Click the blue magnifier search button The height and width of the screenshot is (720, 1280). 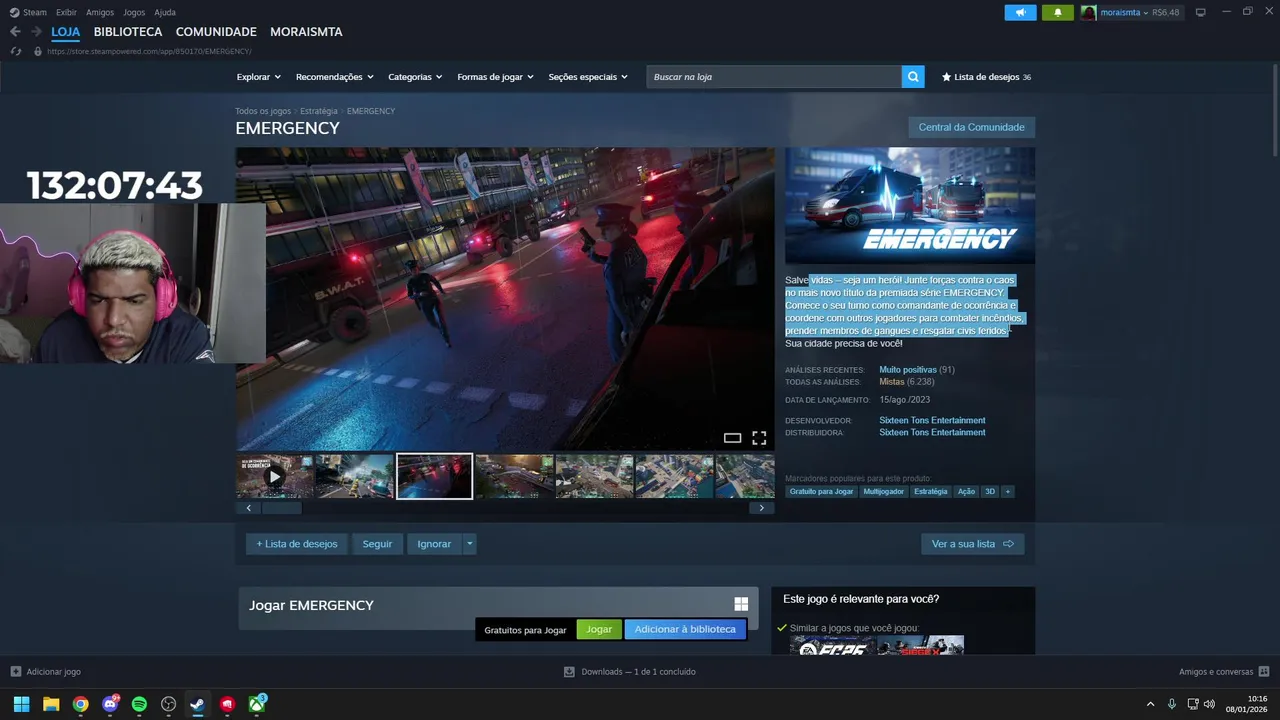912,77
